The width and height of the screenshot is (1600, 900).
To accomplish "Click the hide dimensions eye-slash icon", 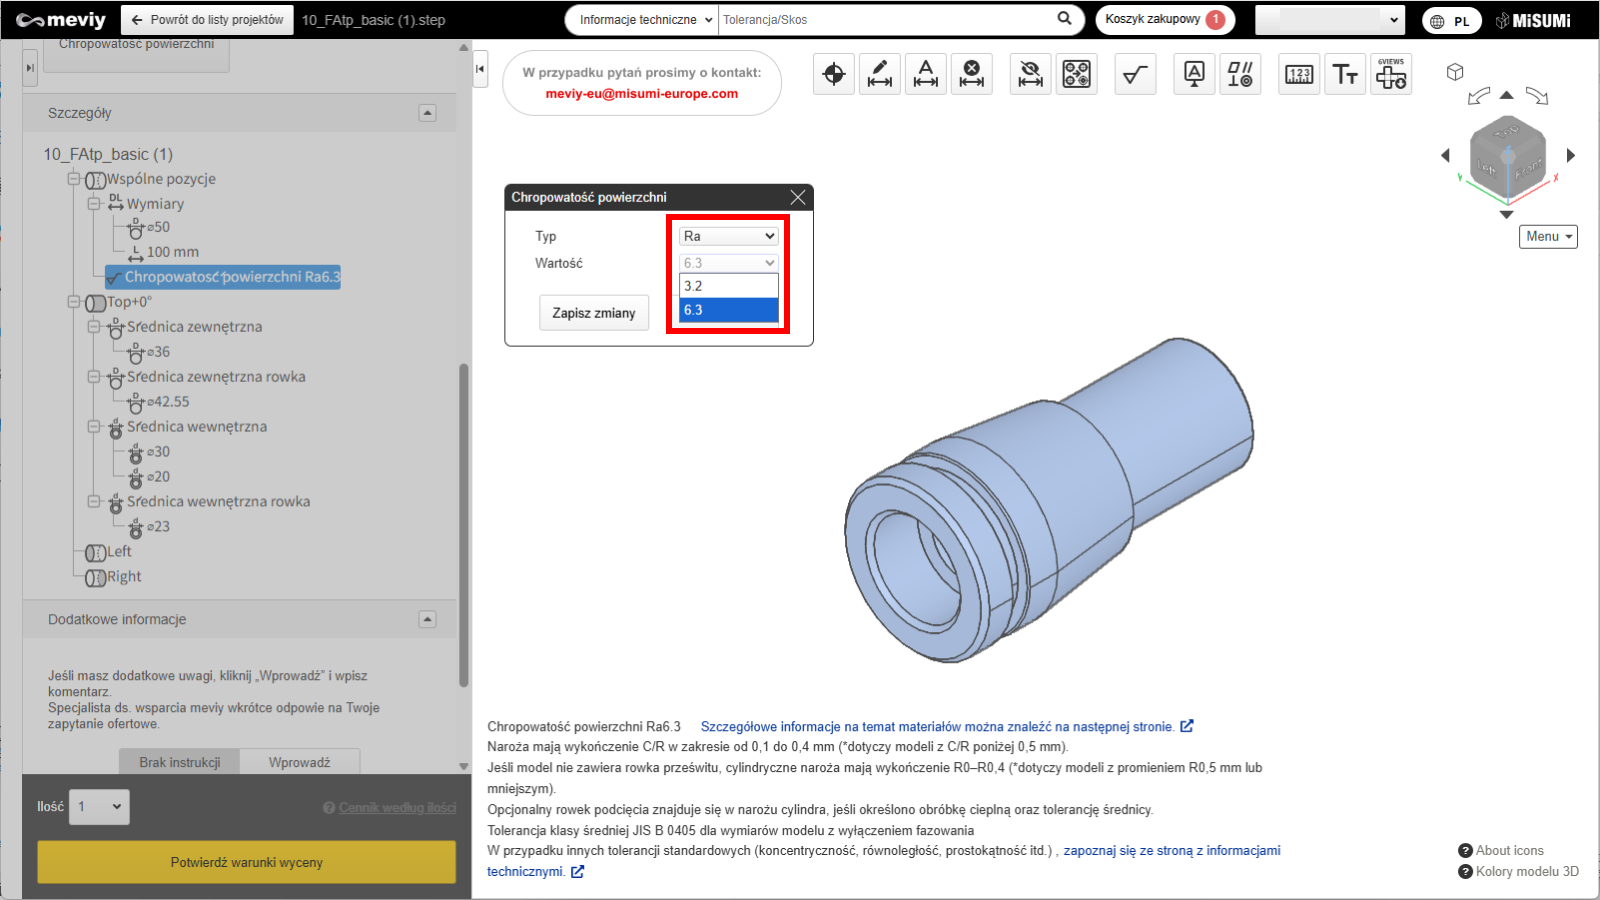I will click(x=1030, y=74).
